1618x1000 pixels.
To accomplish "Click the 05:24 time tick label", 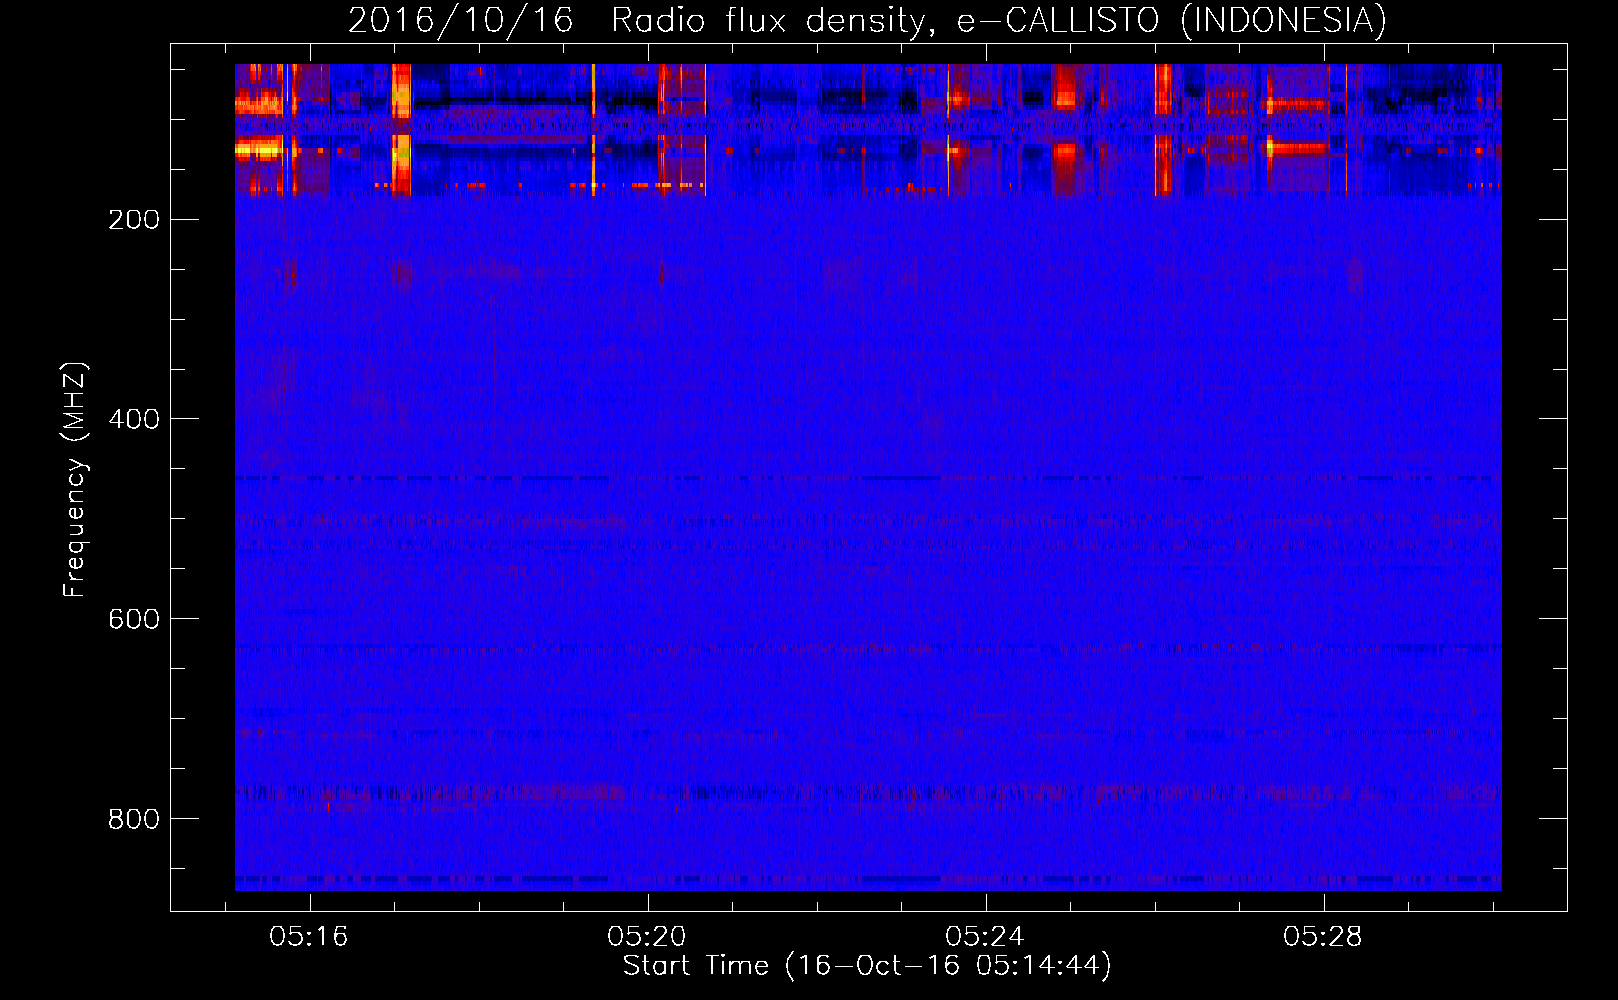I will click(x=985, y=936).
